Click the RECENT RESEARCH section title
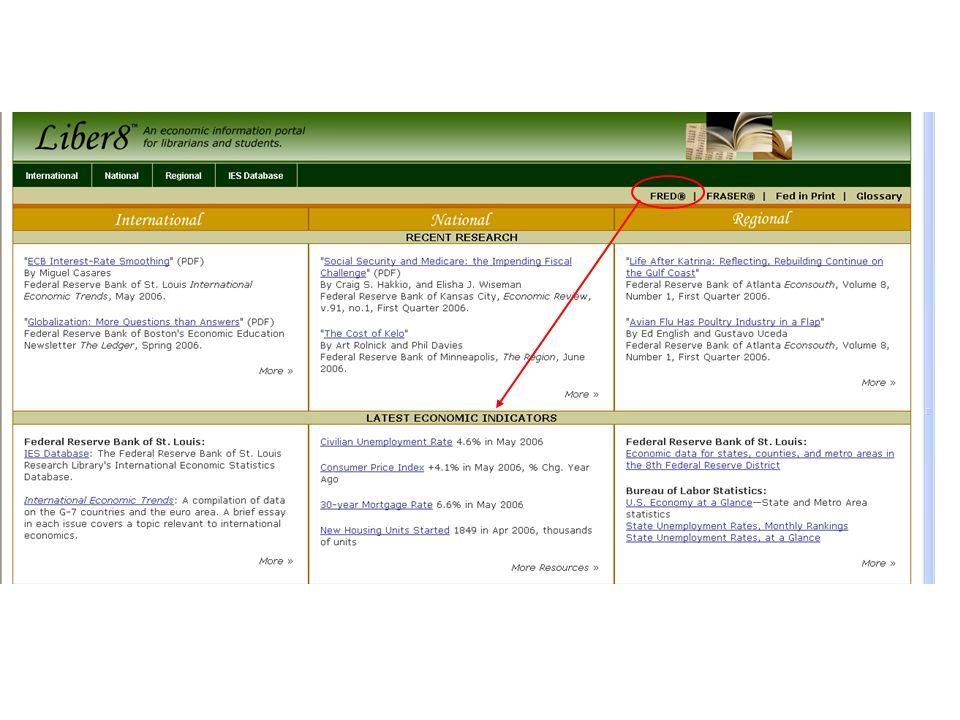The image size is (960, 720). tap(462, 238)
